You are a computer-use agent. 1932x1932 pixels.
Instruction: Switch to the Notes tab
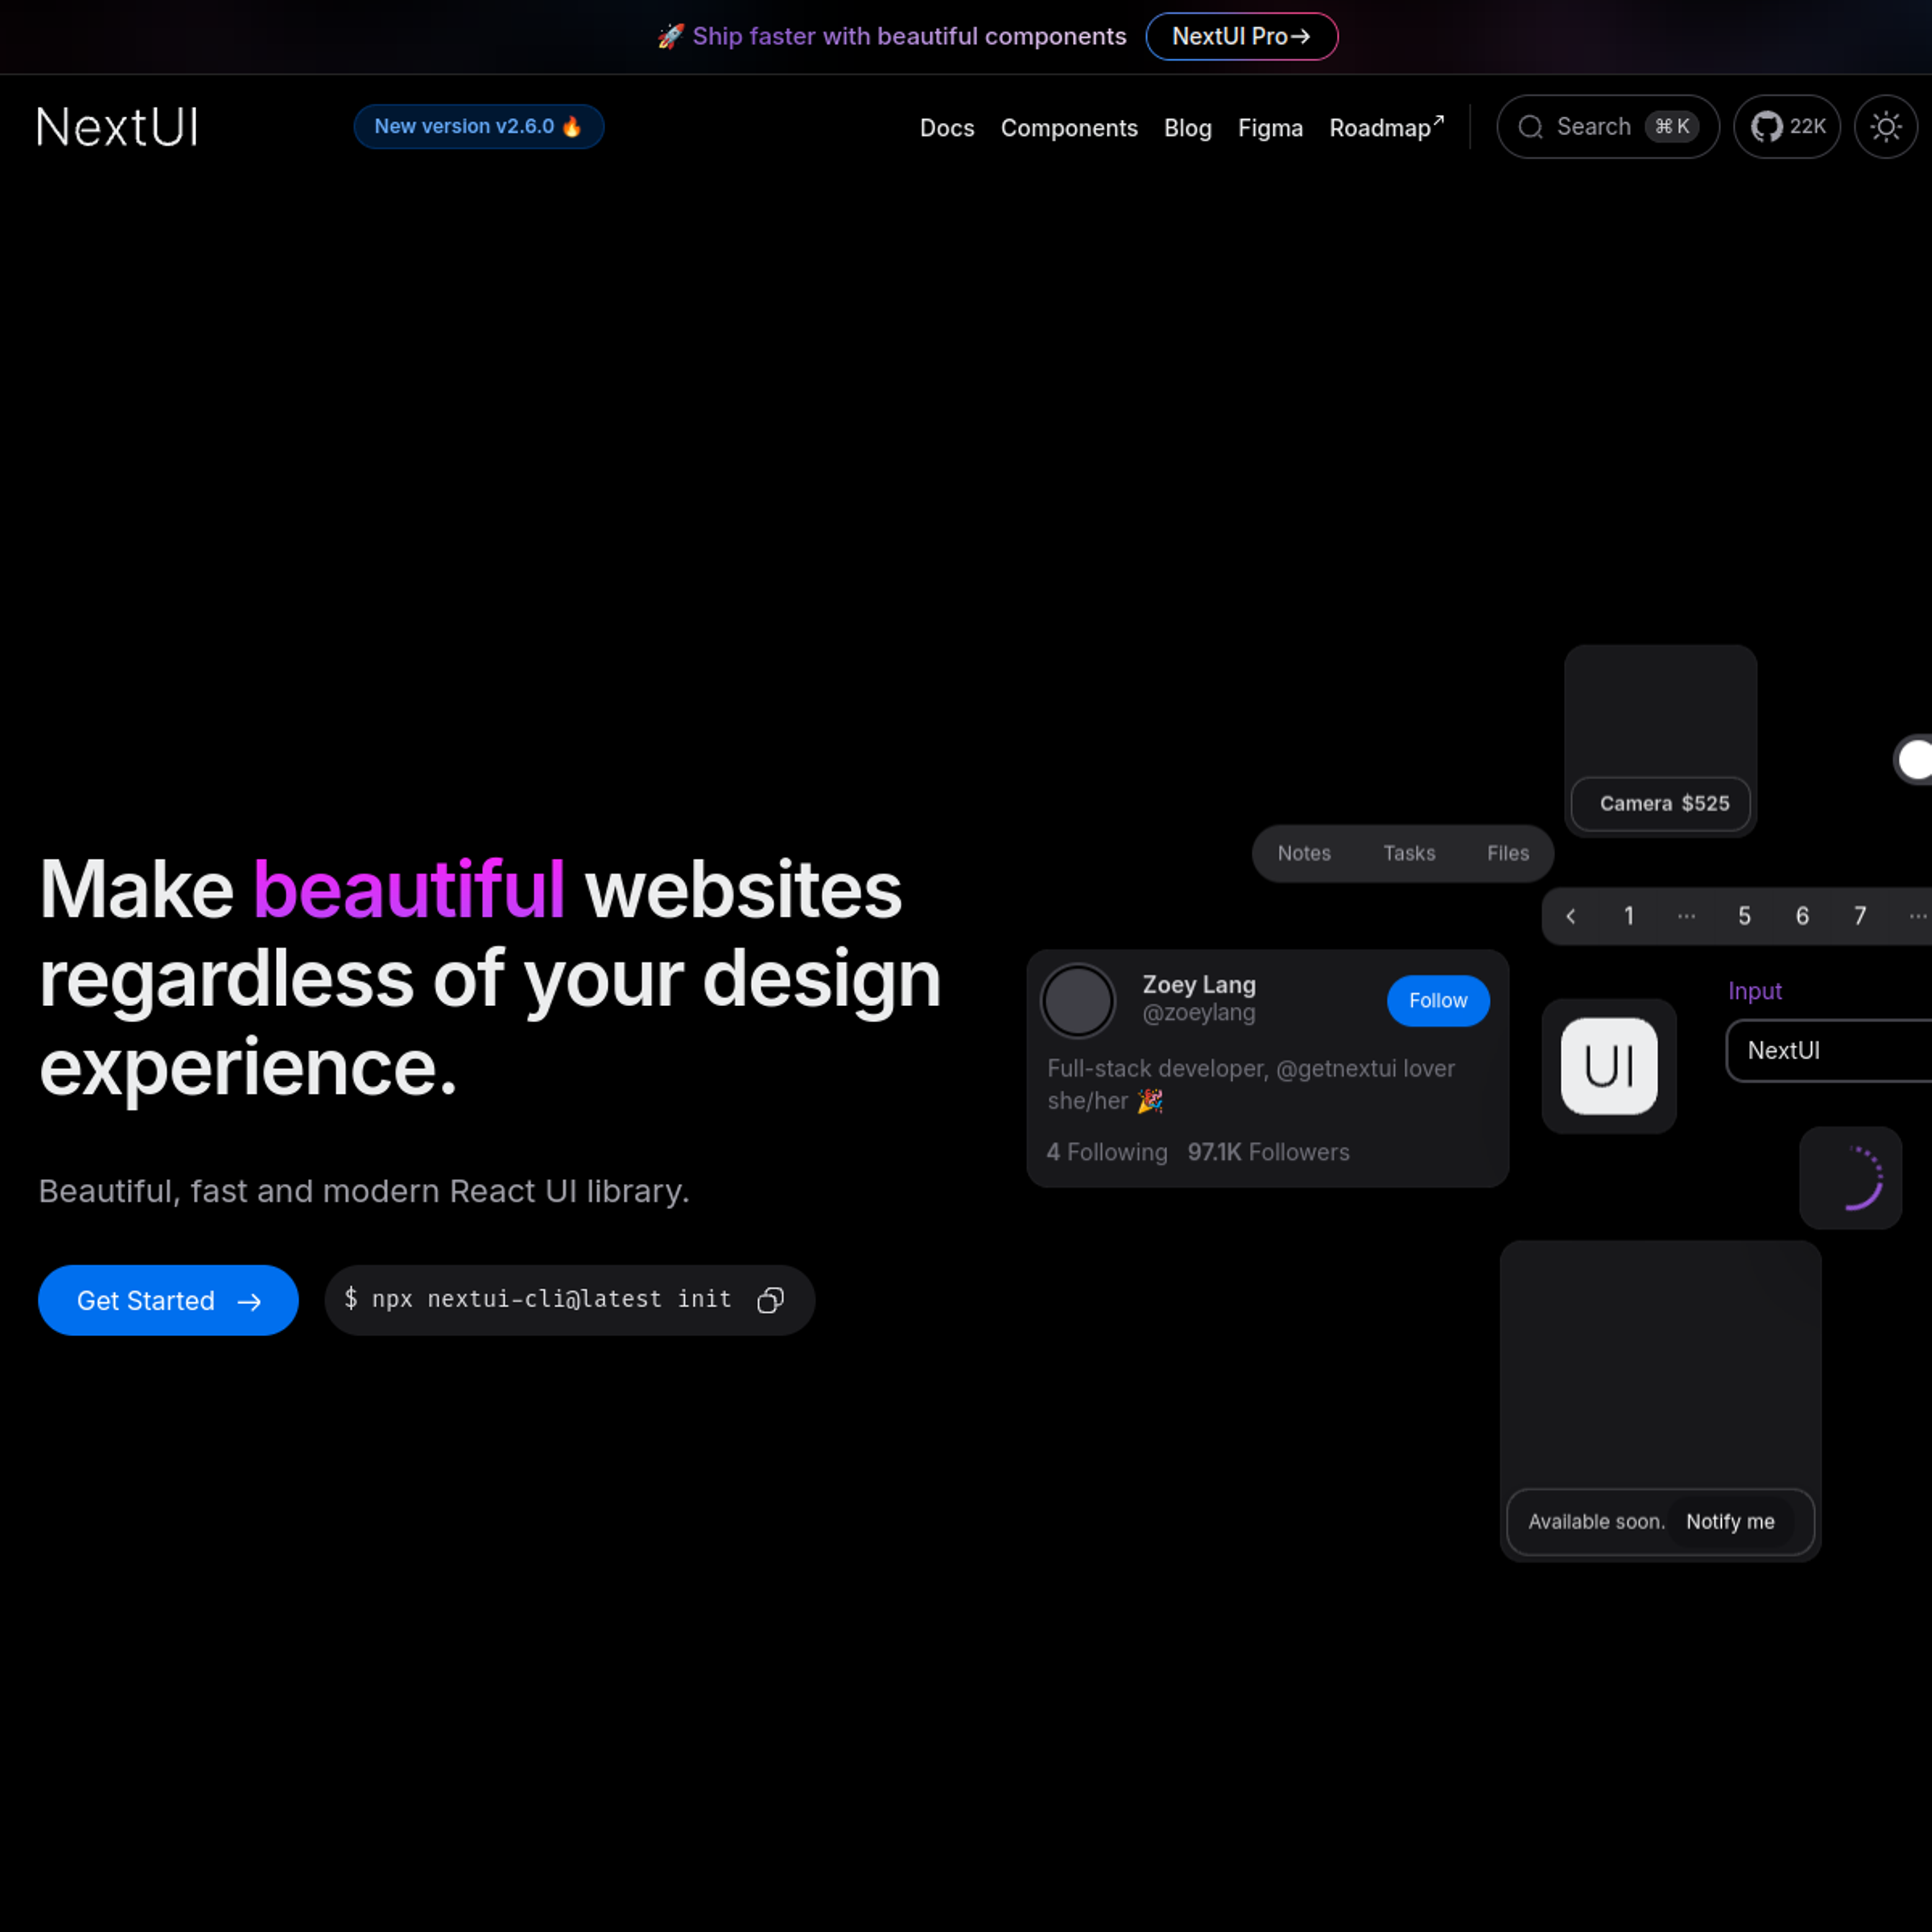click(x=1304, y=853)
